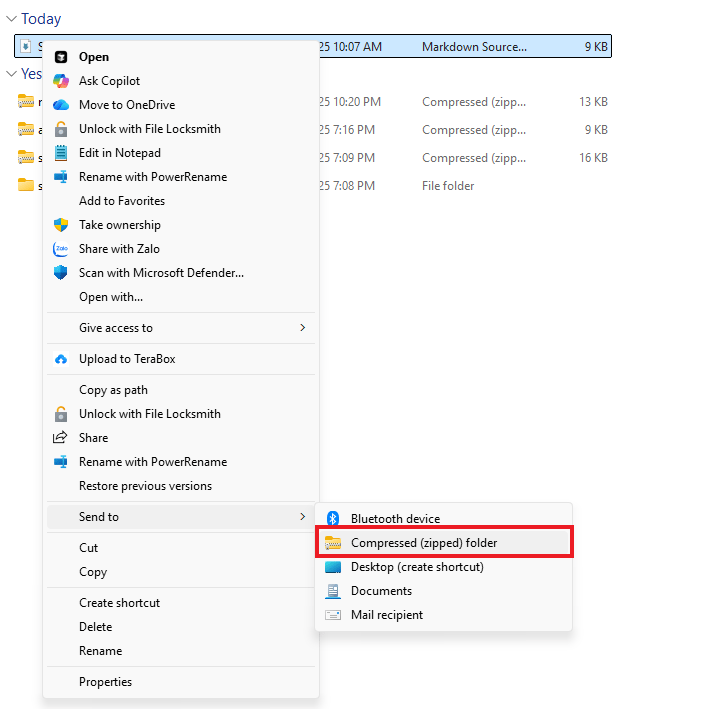Click the zip folder icon in 7:16 PM row
This screenshot has height=709, width=706.
26,129
